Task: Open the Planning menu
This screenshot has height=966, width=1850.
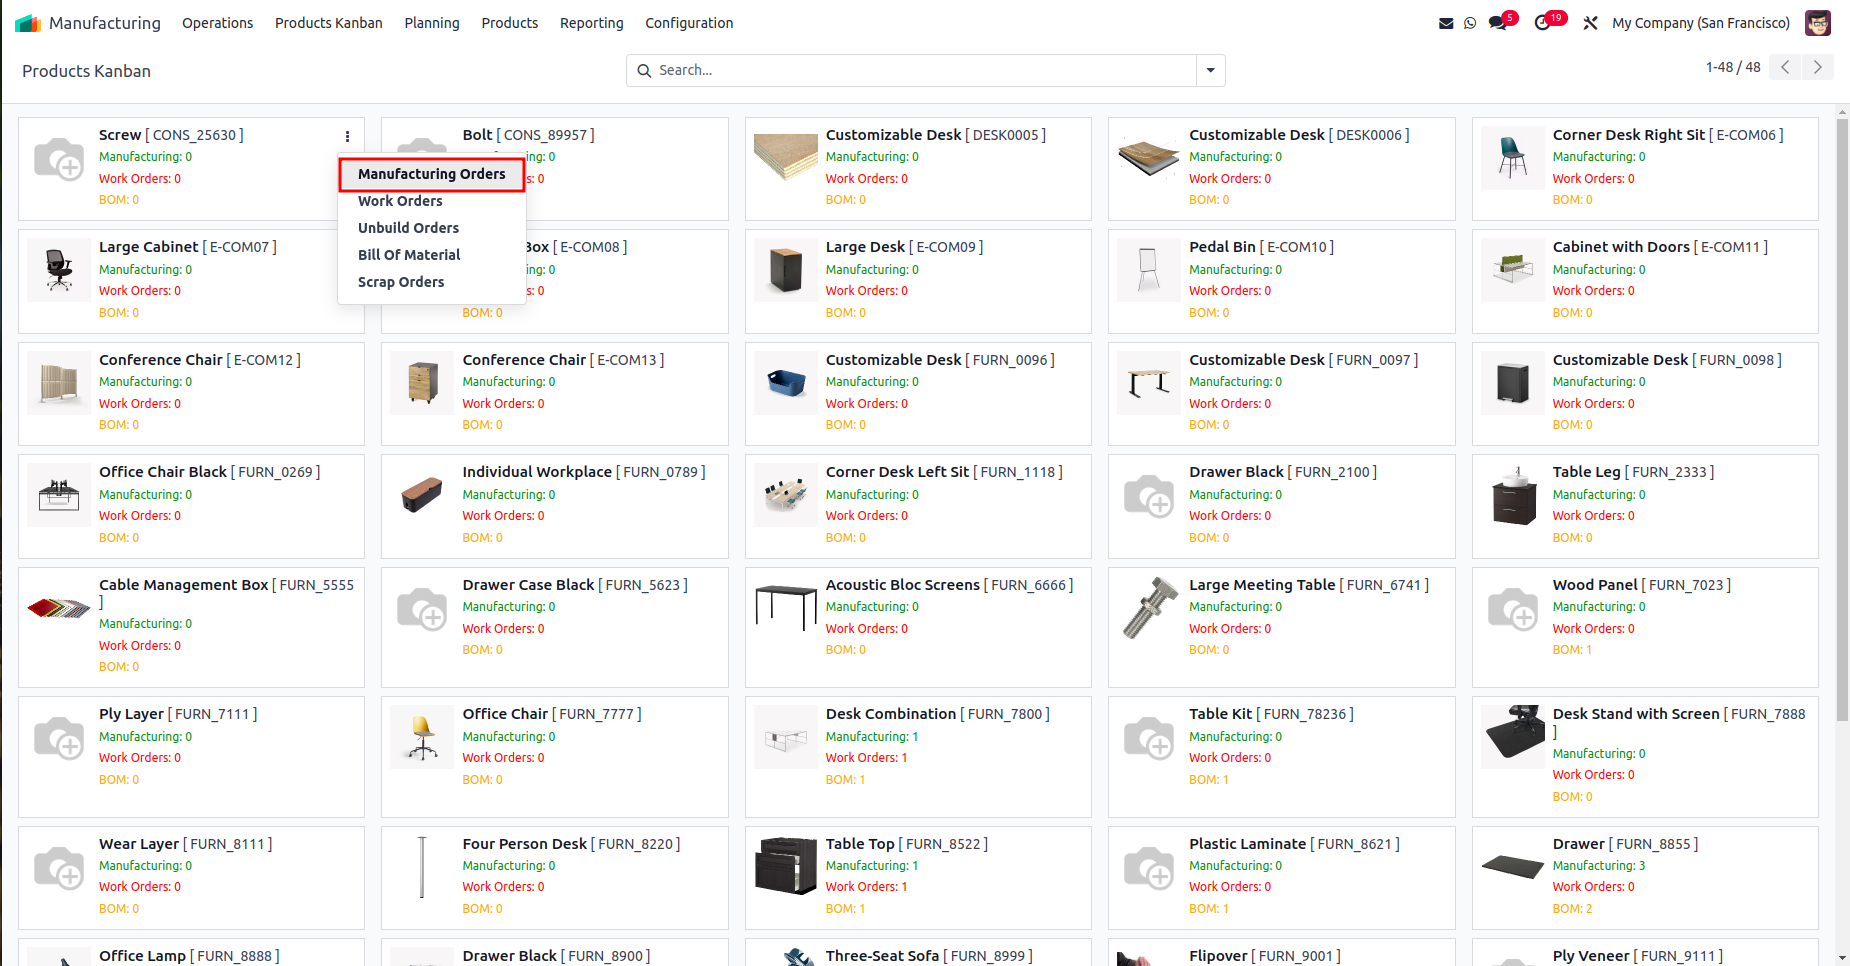Action: [x=432, y=23]
